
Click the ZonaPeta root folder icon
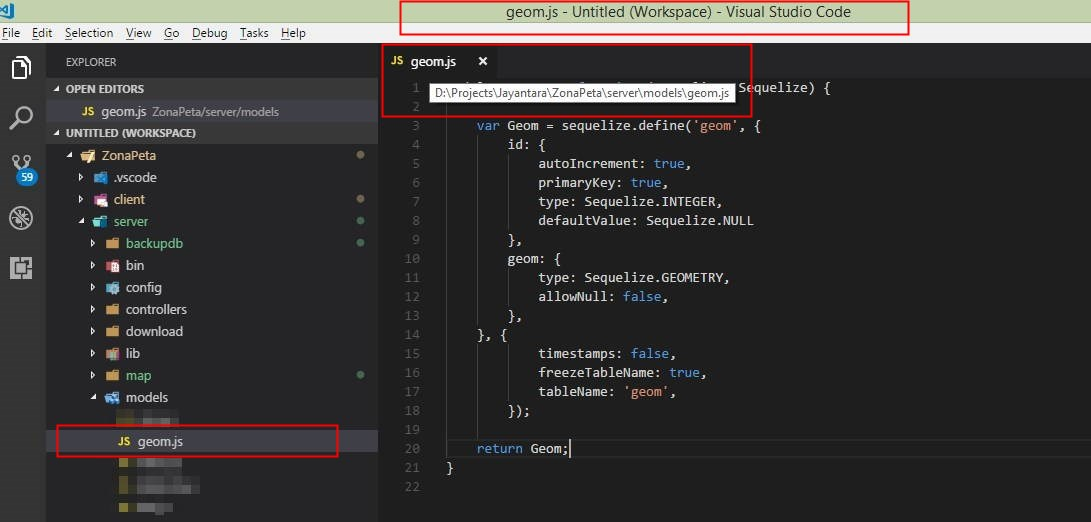[x=88, y=155]
